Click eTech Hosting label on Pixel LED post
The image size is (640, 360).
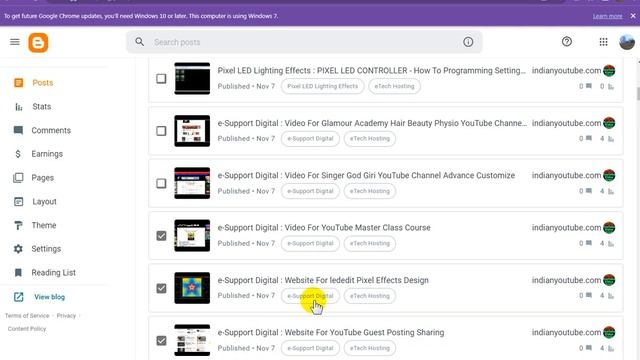tap(394, 86)
